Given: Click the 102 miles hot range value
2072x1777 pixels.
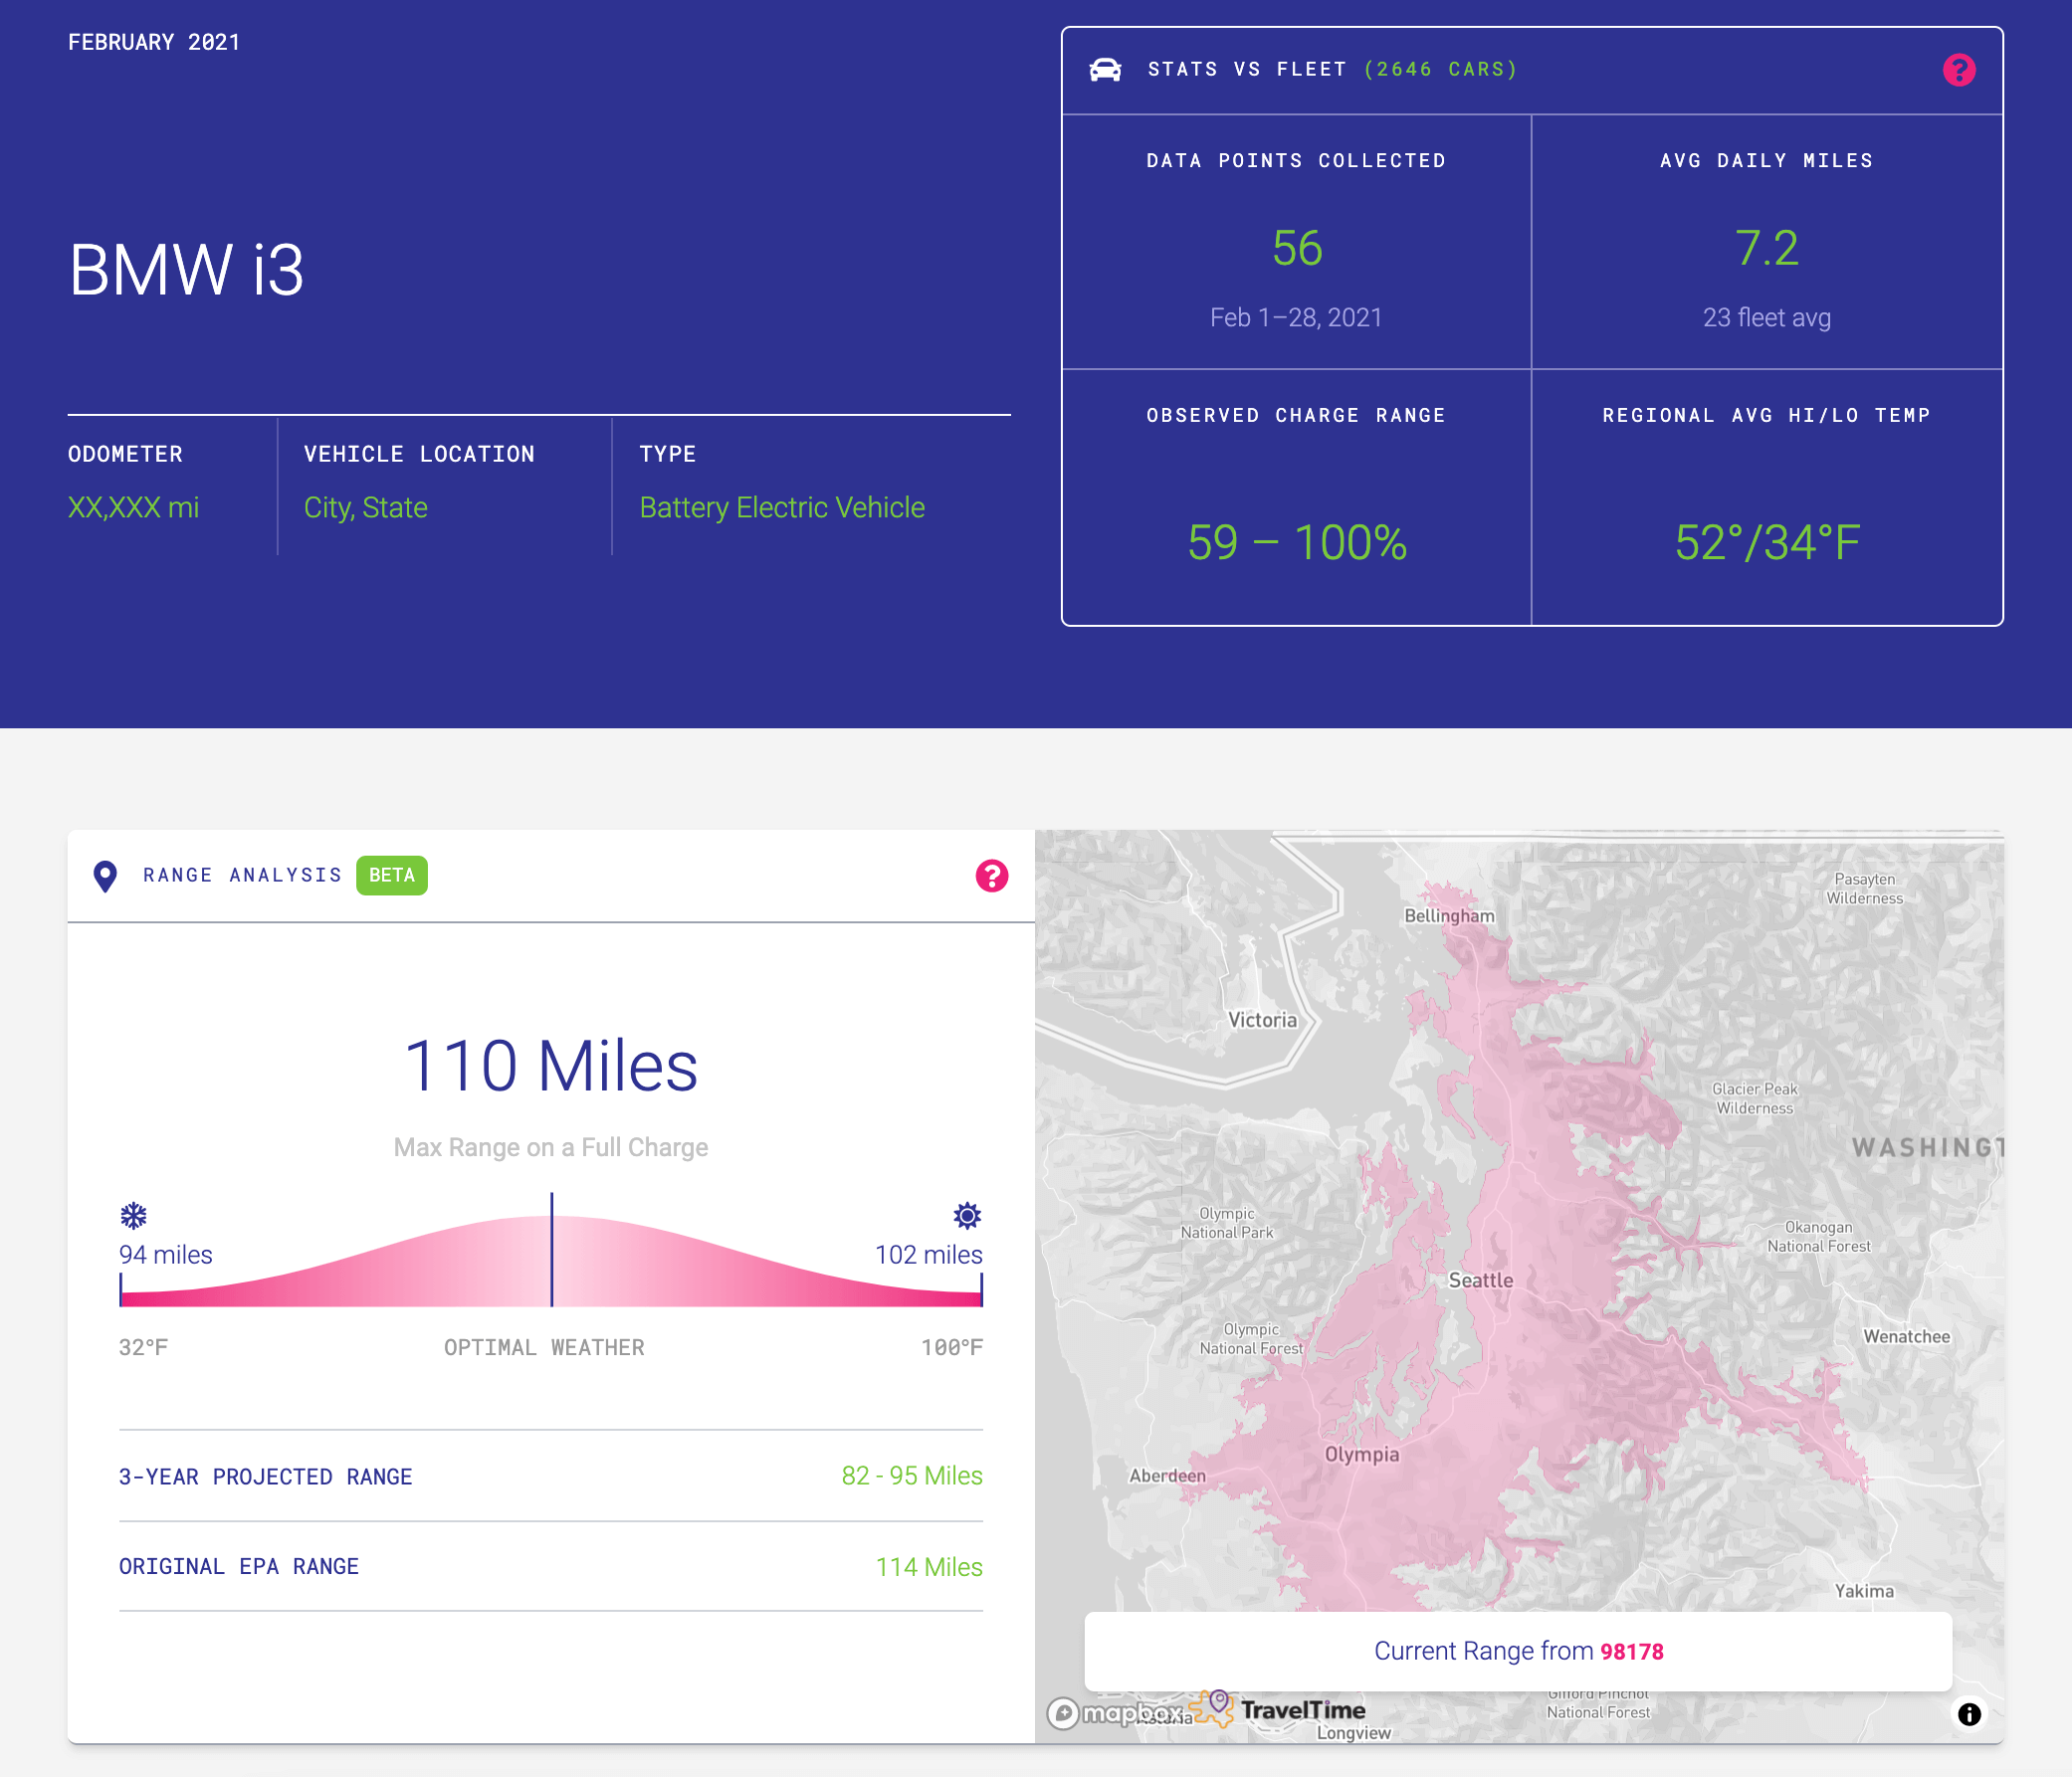Looking at the screenshot, I should [x=929, y=1255].
